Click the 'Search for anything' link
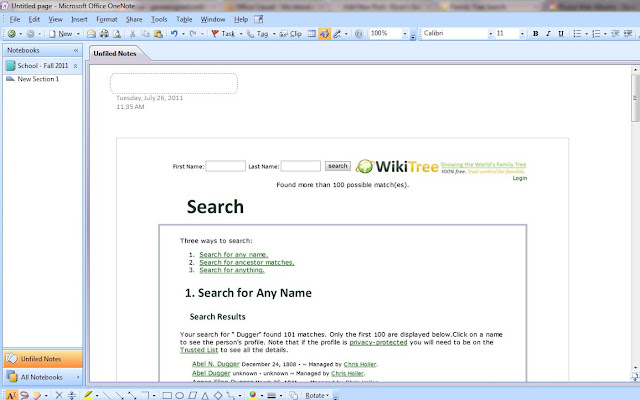Viewport: 640px width, 400px height. pos(232,270)
